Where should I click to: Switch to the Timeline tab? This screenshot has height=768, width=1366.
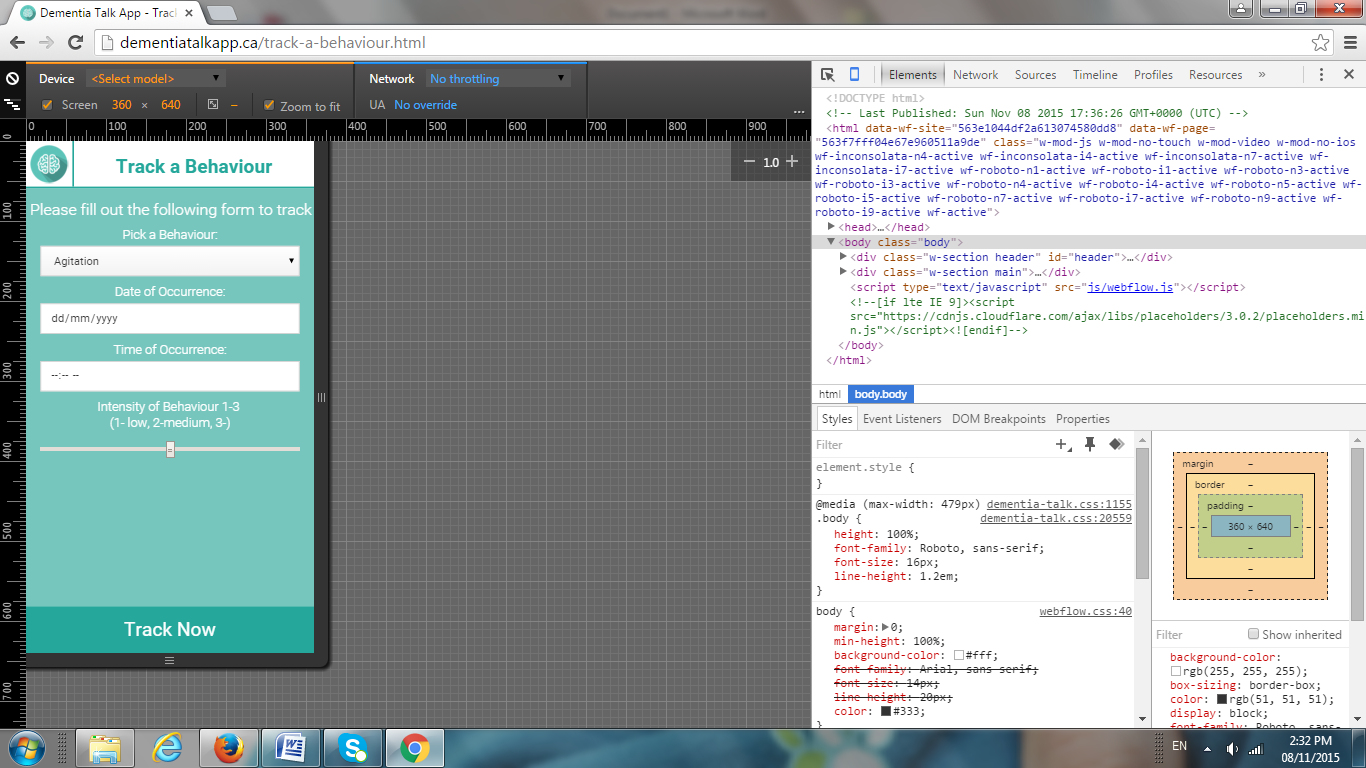tap(1095, 75)
